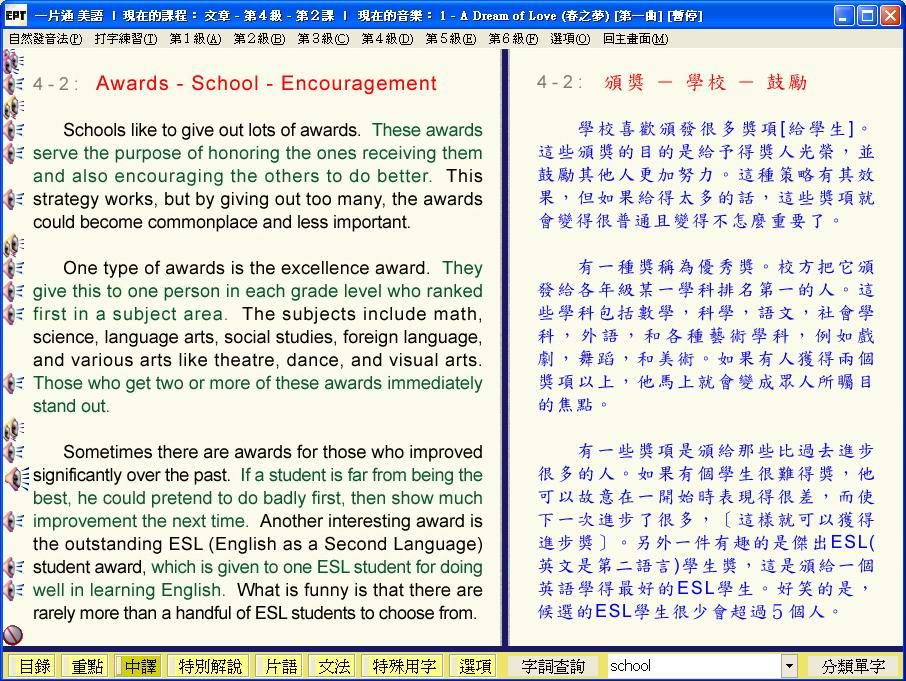Click the 分類單字 categorized vocabulary button

point(853,666)
